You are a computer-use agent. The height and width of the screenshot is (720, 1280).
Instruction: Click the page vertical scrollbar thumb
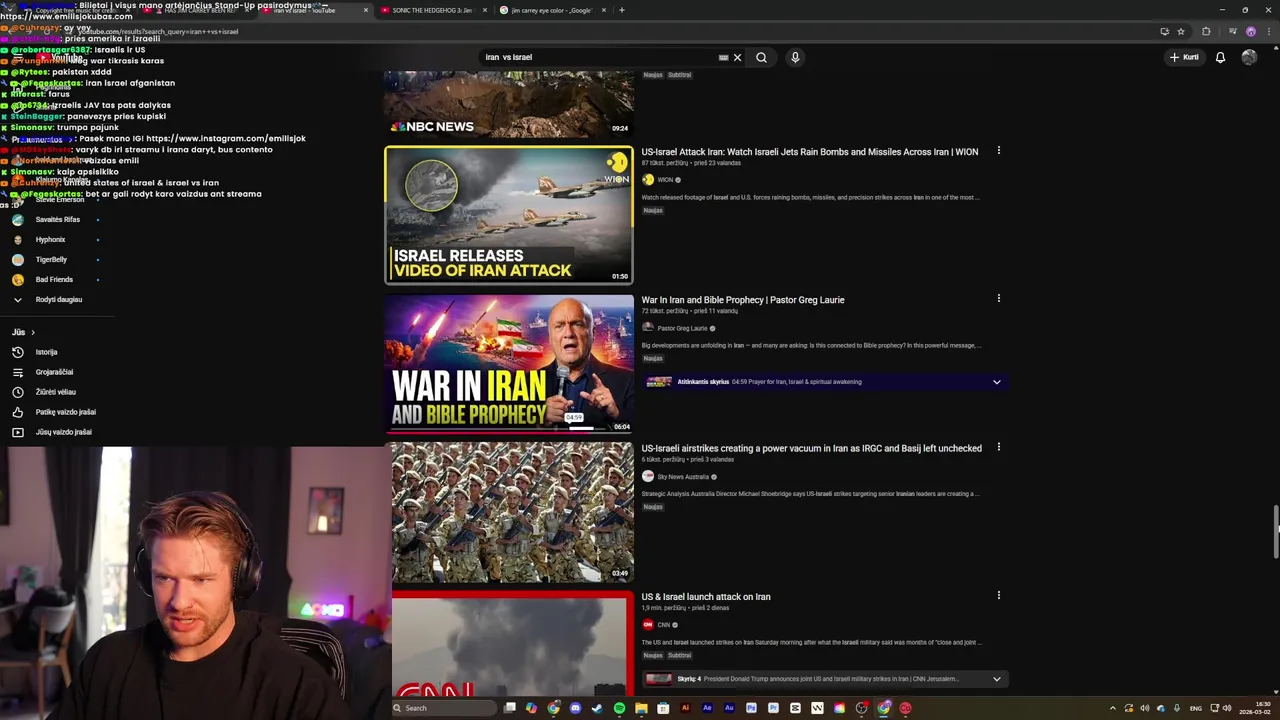pyautogui.click(x=1275, y=533)
